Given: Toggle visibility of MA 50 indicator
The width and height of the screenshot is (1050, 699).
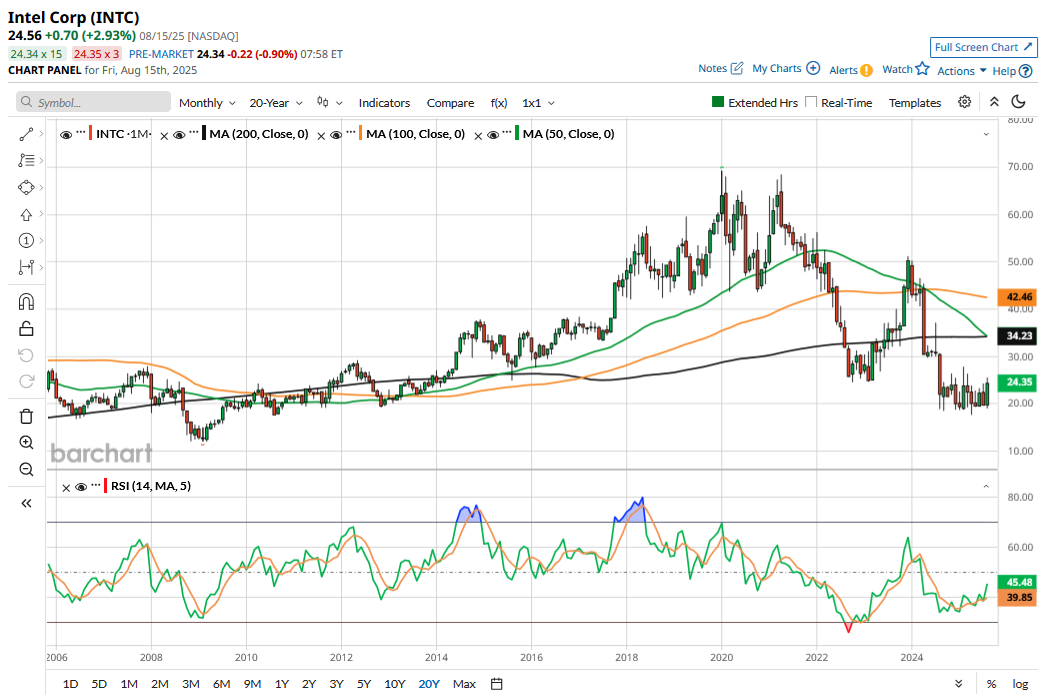Looking at the screenshot, I should point(493,135).
